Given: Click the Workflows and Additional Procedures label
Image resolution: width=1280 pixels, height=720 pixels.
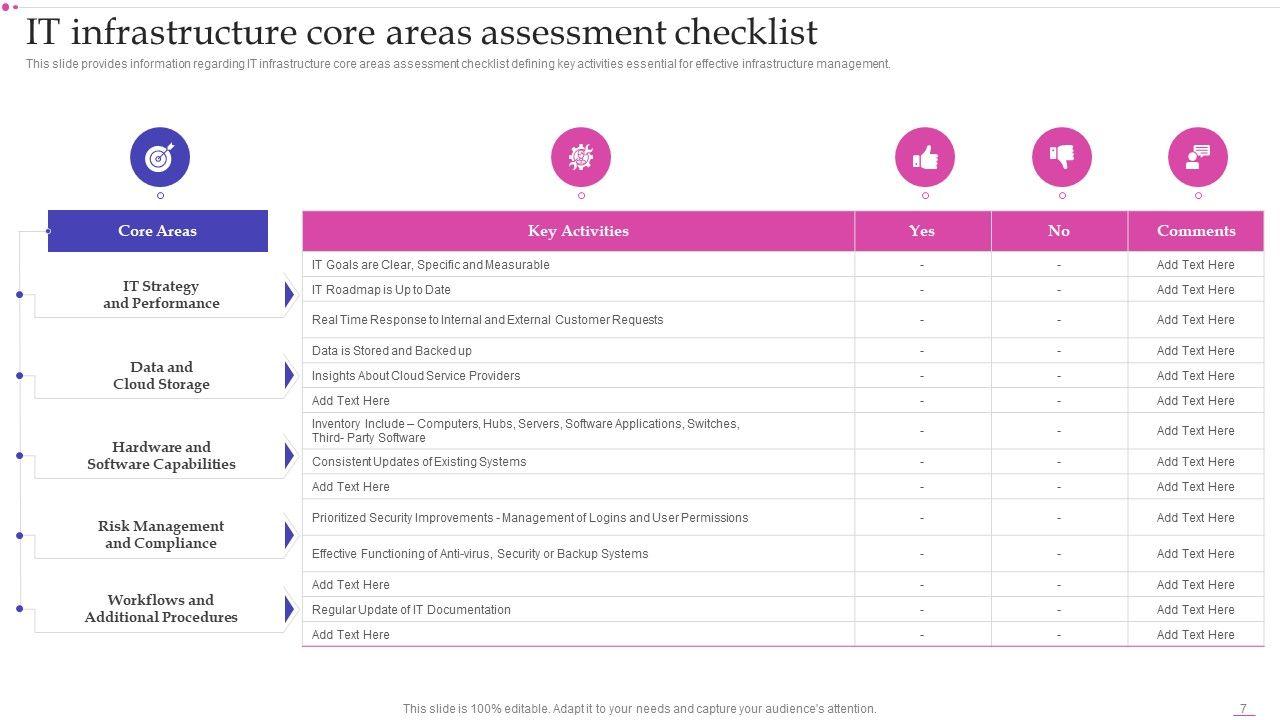Looking at the screenshot, I should click(x=161, y=609).
